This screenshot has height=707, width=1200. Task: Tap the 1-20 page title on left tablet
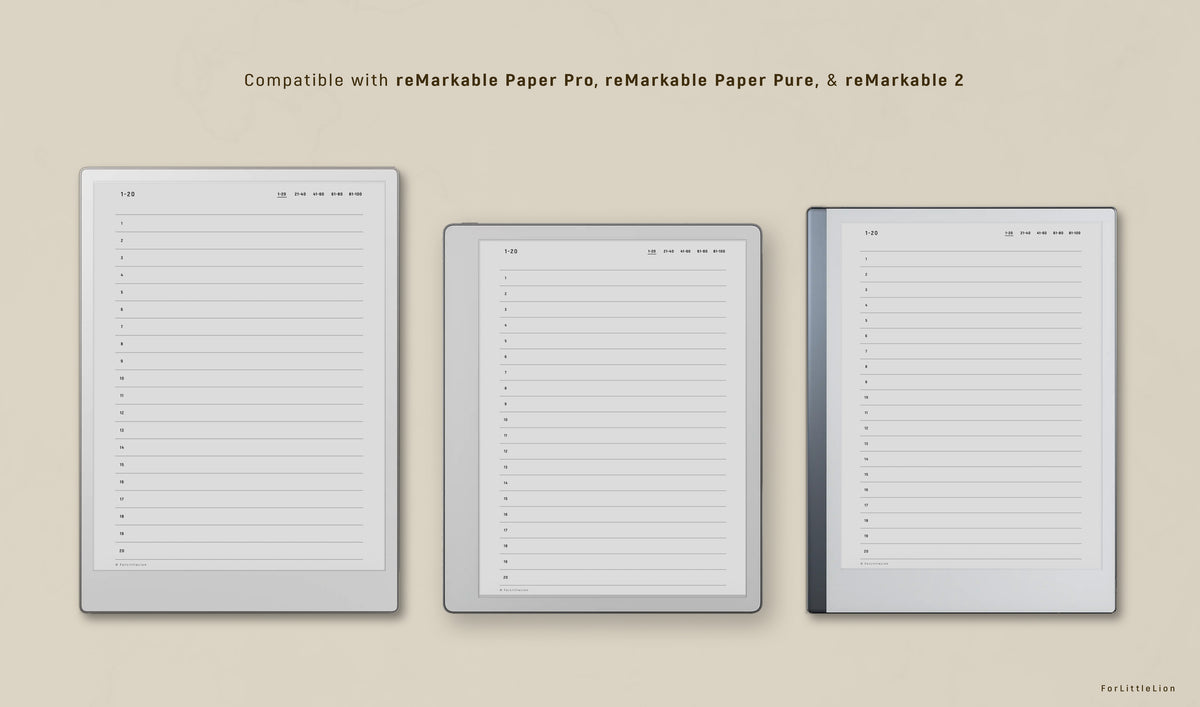click(127, 194)
